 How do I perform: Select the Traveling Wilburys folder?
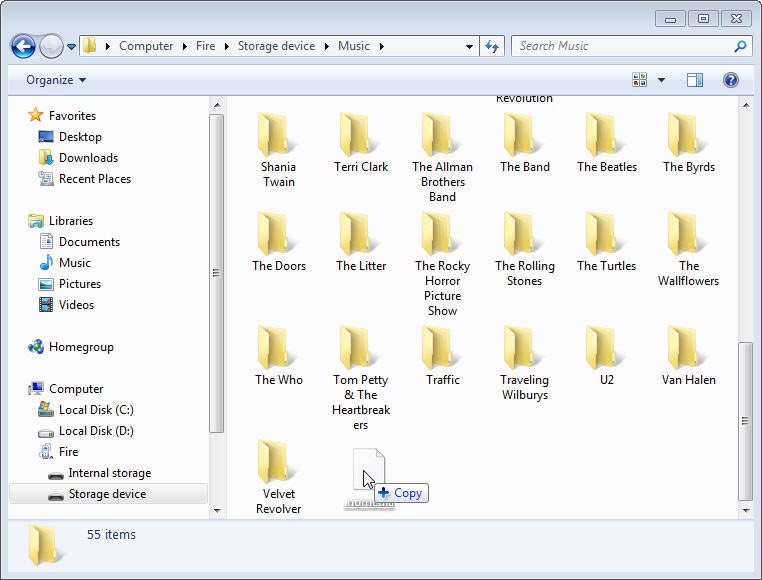pos(524,363)
